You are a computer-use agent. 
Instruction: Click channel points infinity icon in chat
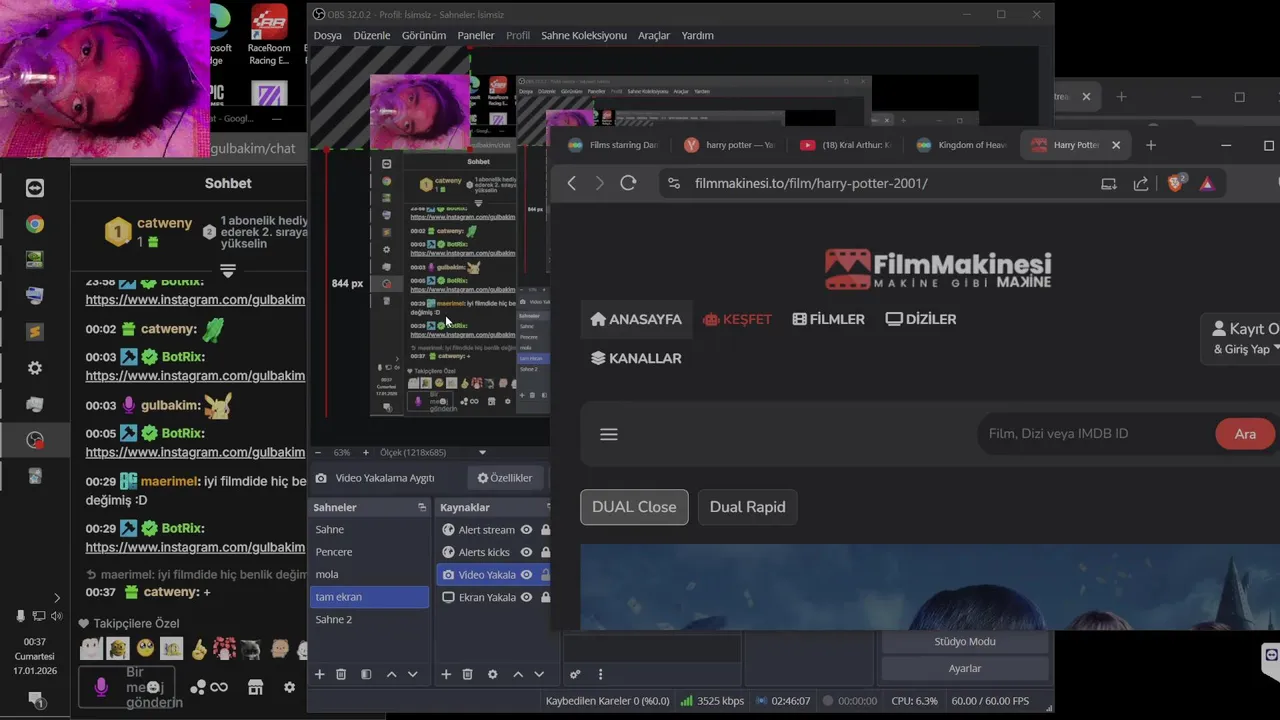tap(218, 687)
